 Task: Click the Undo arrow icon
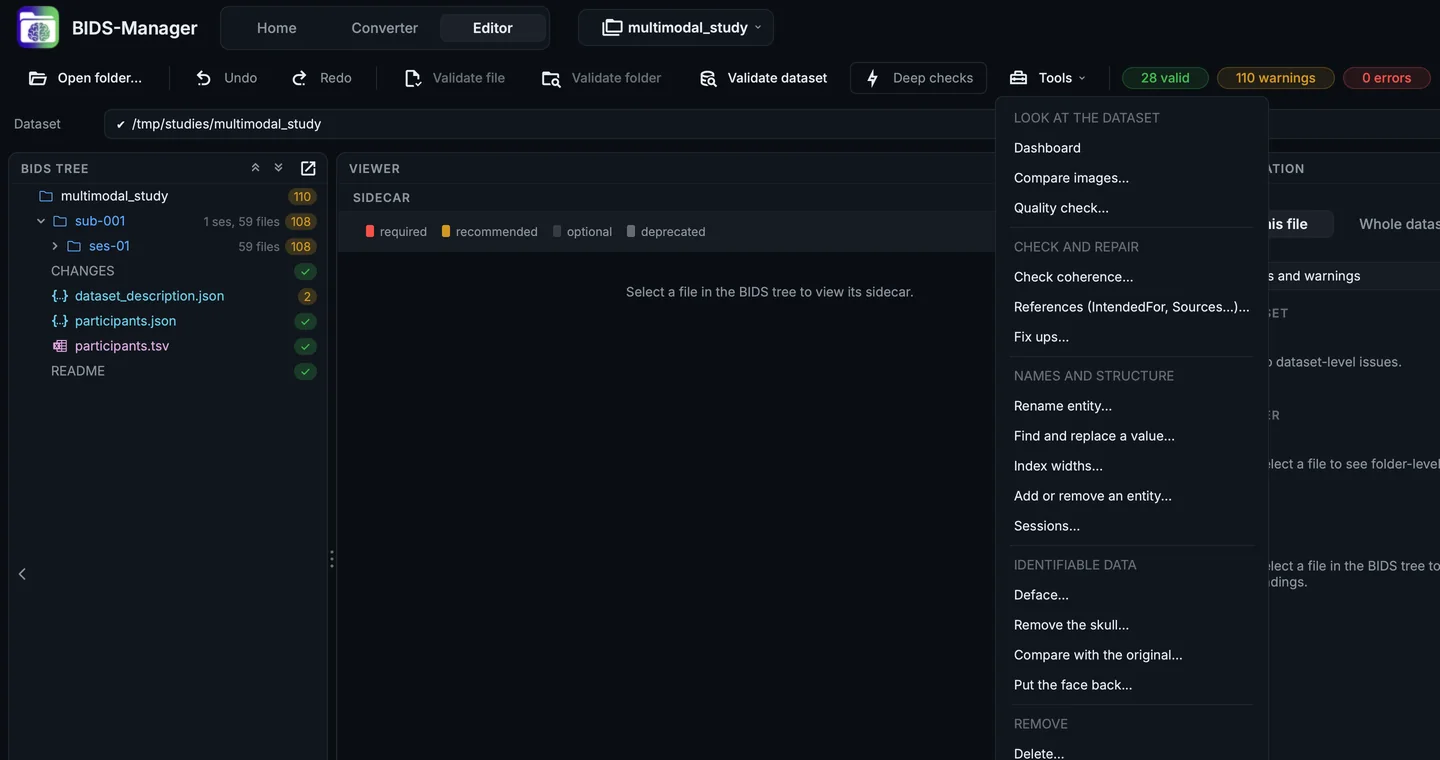pos(204,78)
